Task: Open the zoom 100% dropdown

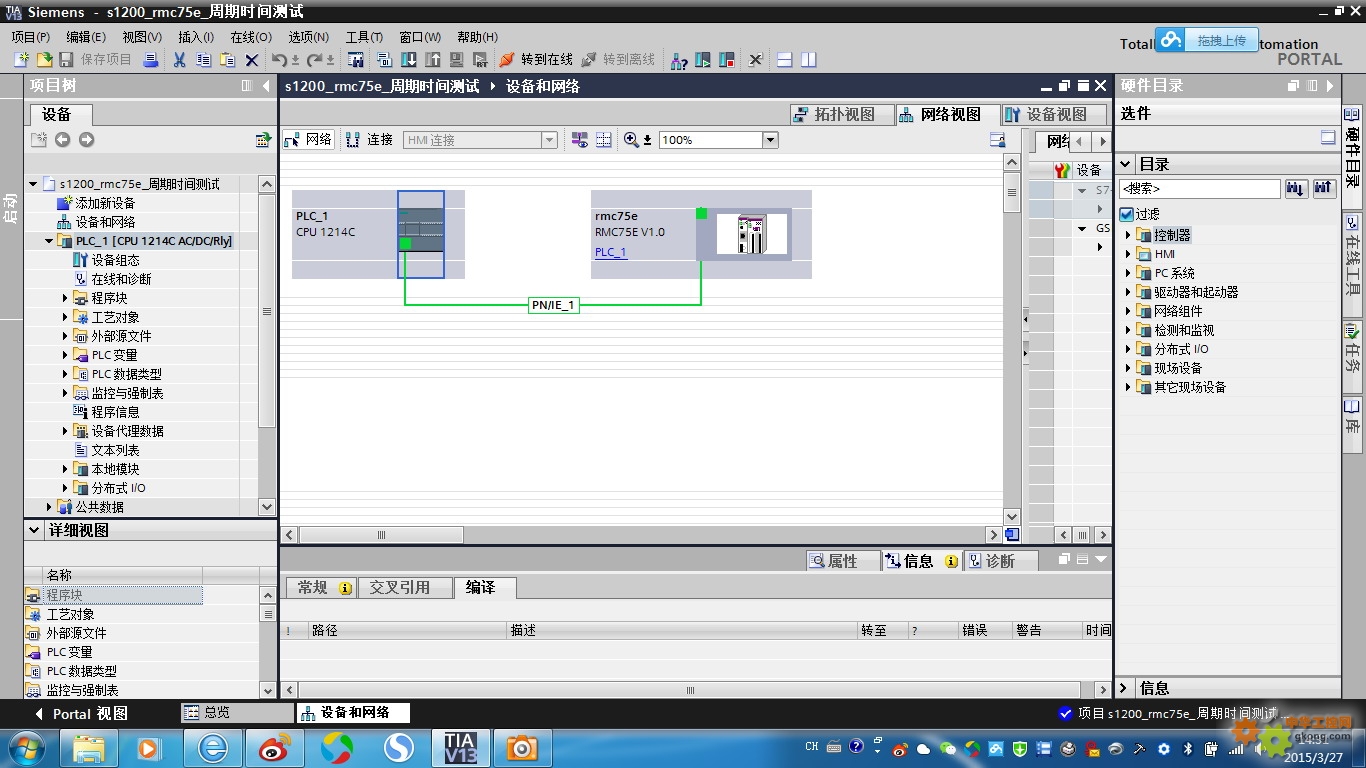Action: (771, 140)
